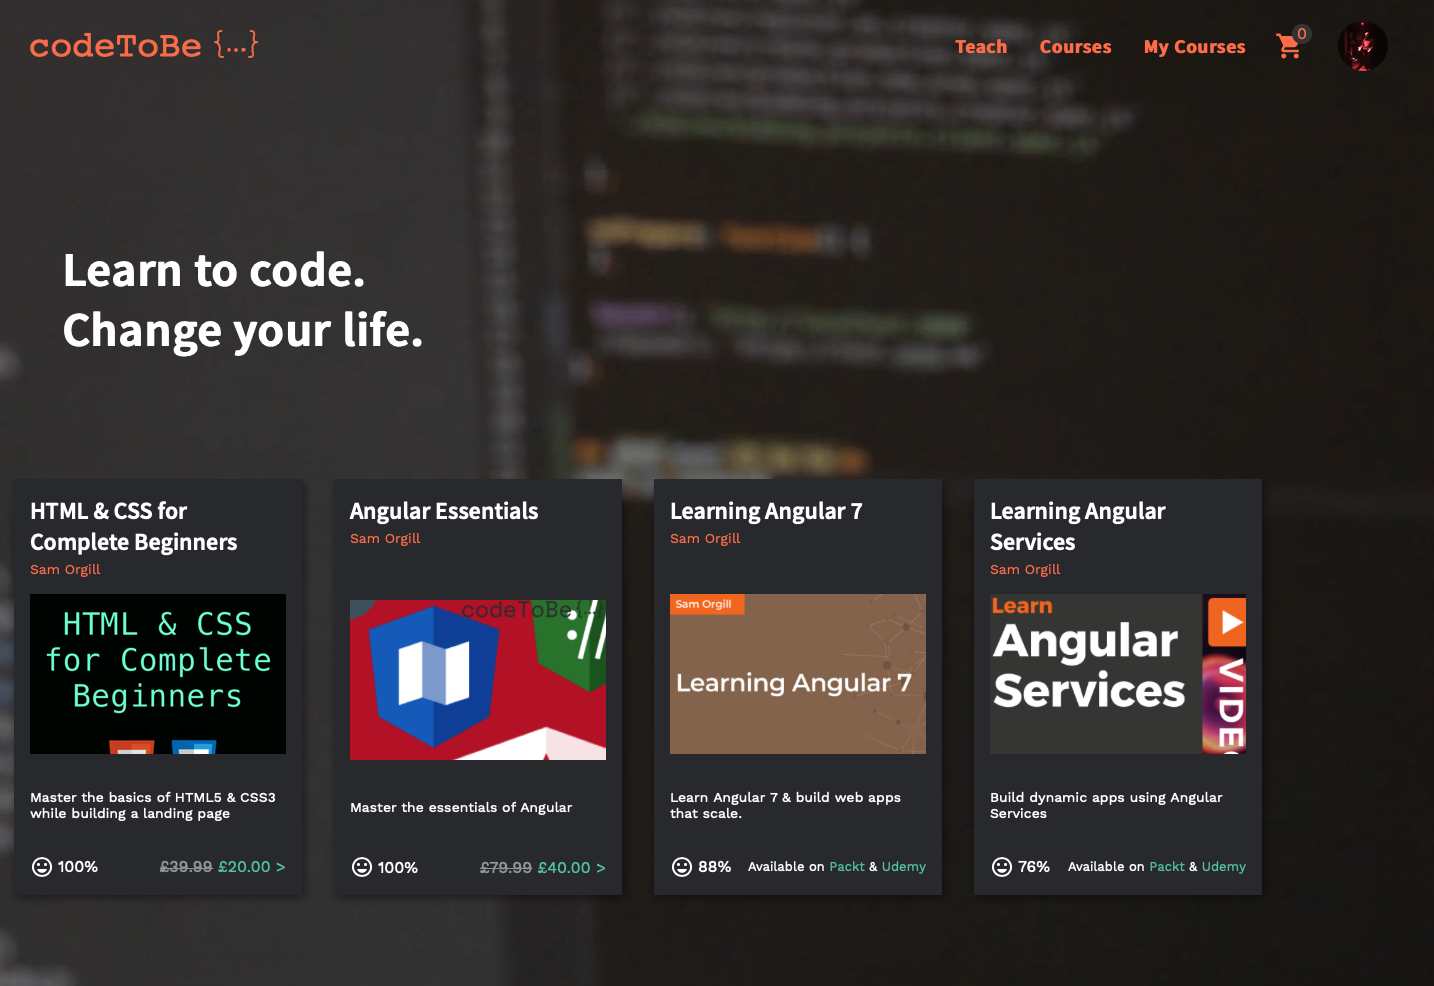The image size is (1434, 986).
Task: Open the shopping cart icon
Action: (x=1289, y=47)
